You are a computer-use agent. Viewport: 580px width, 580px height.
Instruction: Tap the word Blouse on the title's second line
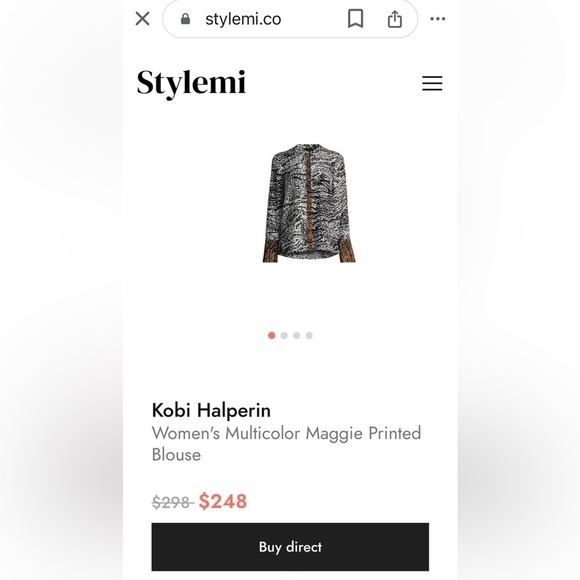tap(176, 455)
